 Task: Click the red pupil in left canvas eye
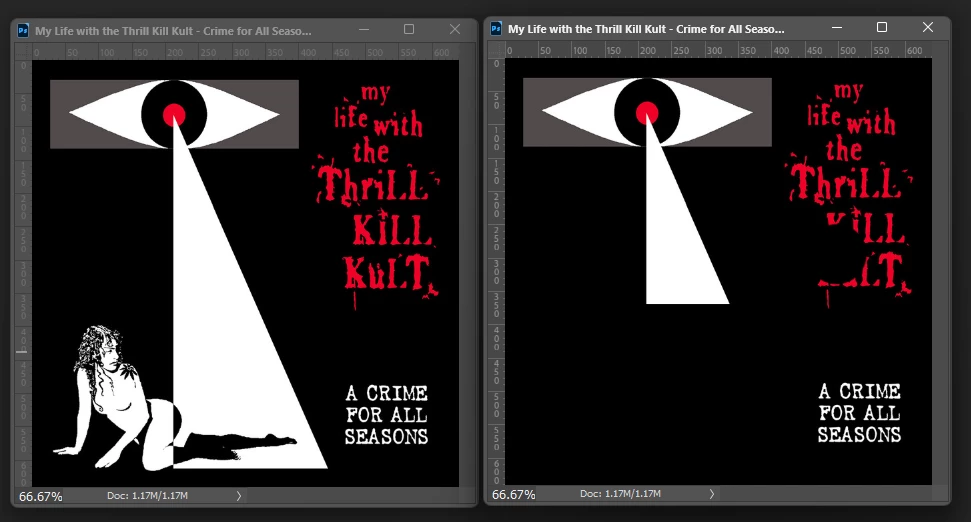click(x=174, y=115)
